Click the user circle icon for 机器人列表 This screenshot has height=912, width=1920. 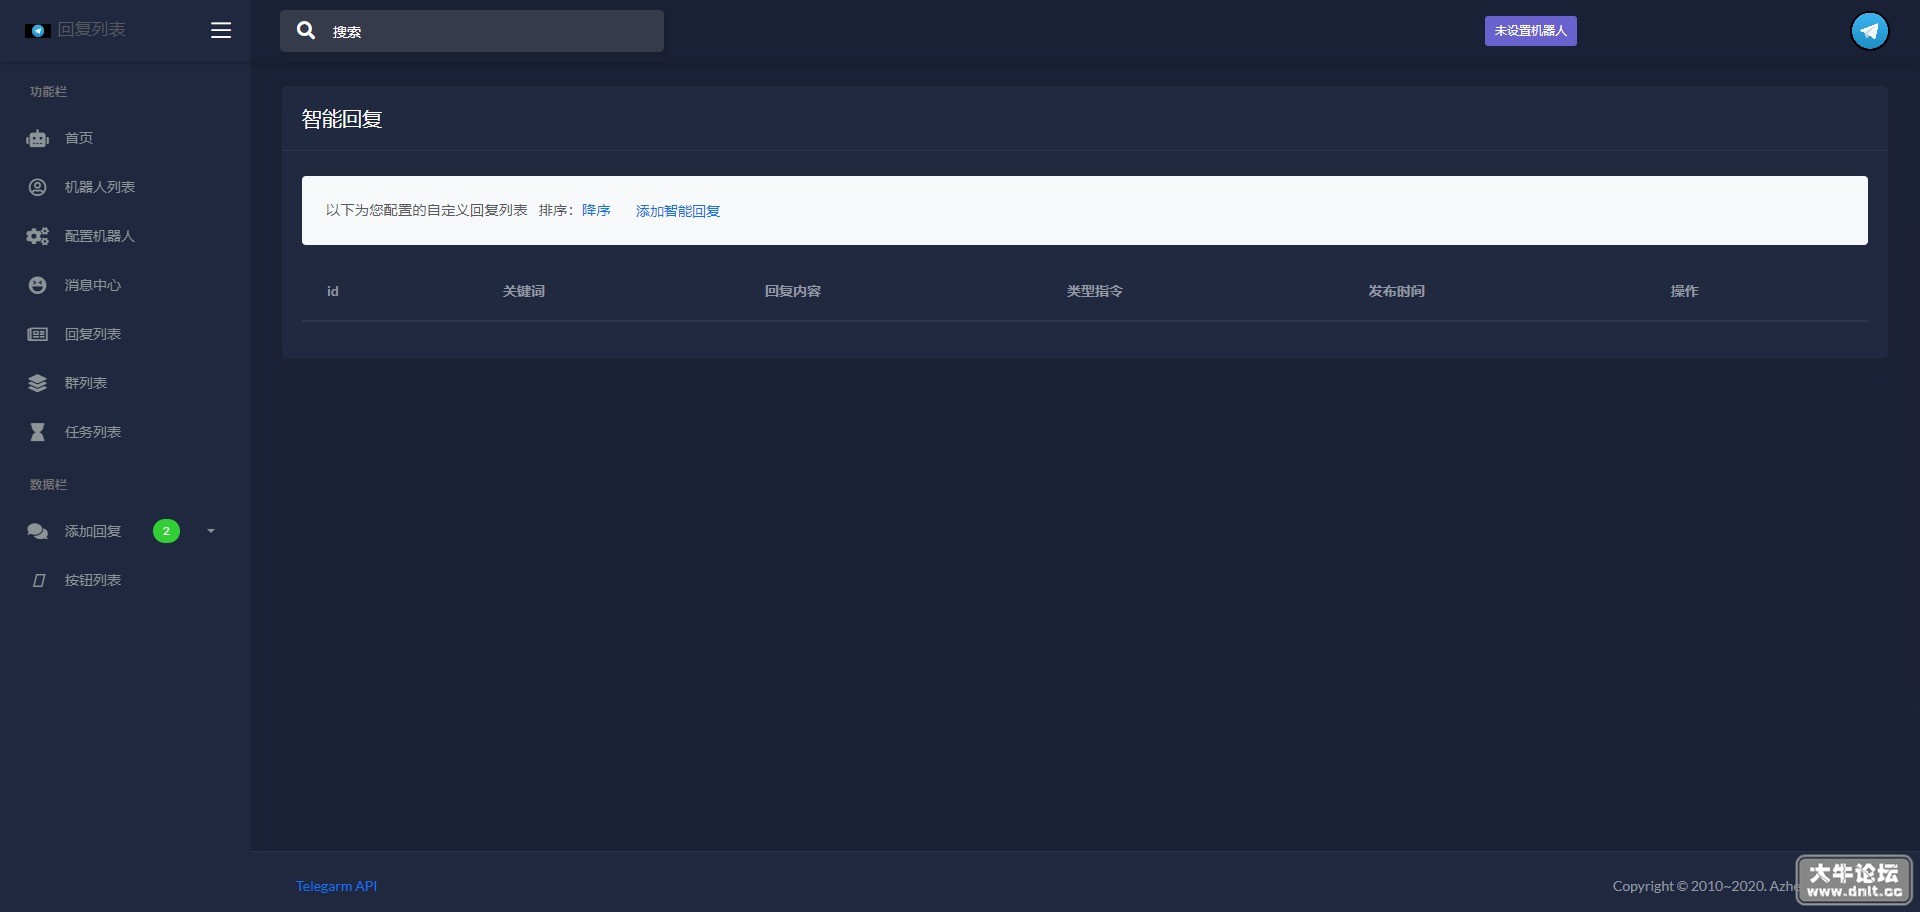pyautogui.click(x=38, y=187)
